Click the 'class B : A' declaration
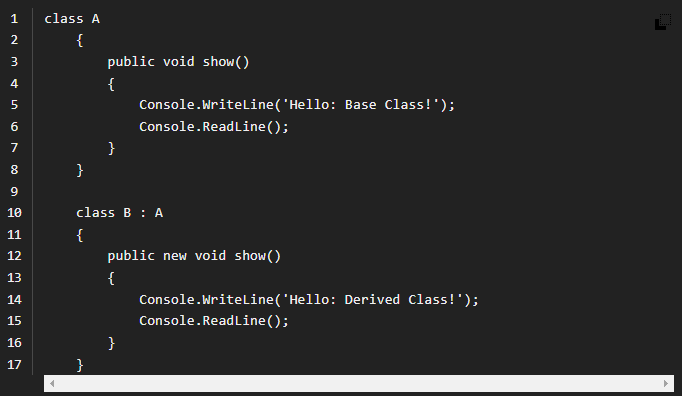This screenshot has width=682, height=396. pos(120,213)
